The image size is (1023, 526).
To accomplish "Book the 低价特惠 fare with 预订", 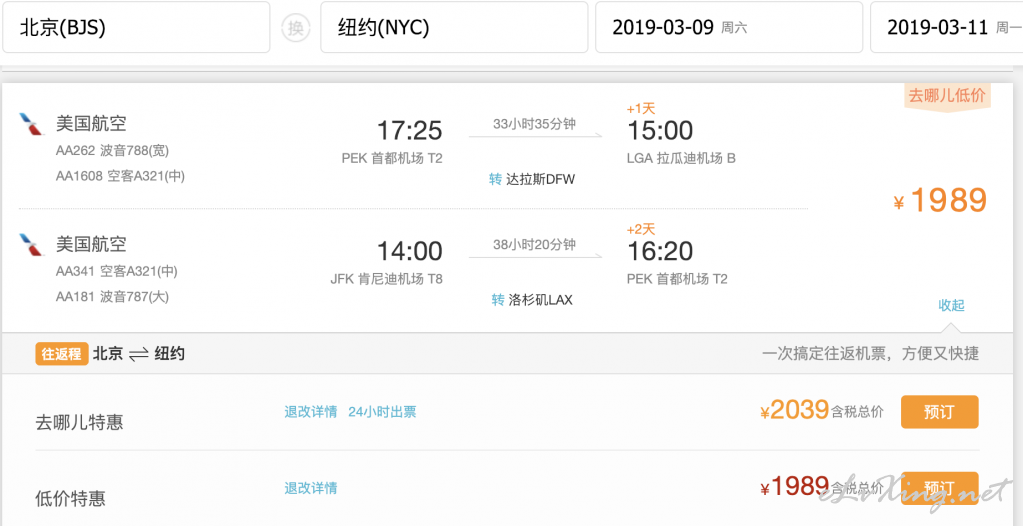I will click(x=939, y=488).
